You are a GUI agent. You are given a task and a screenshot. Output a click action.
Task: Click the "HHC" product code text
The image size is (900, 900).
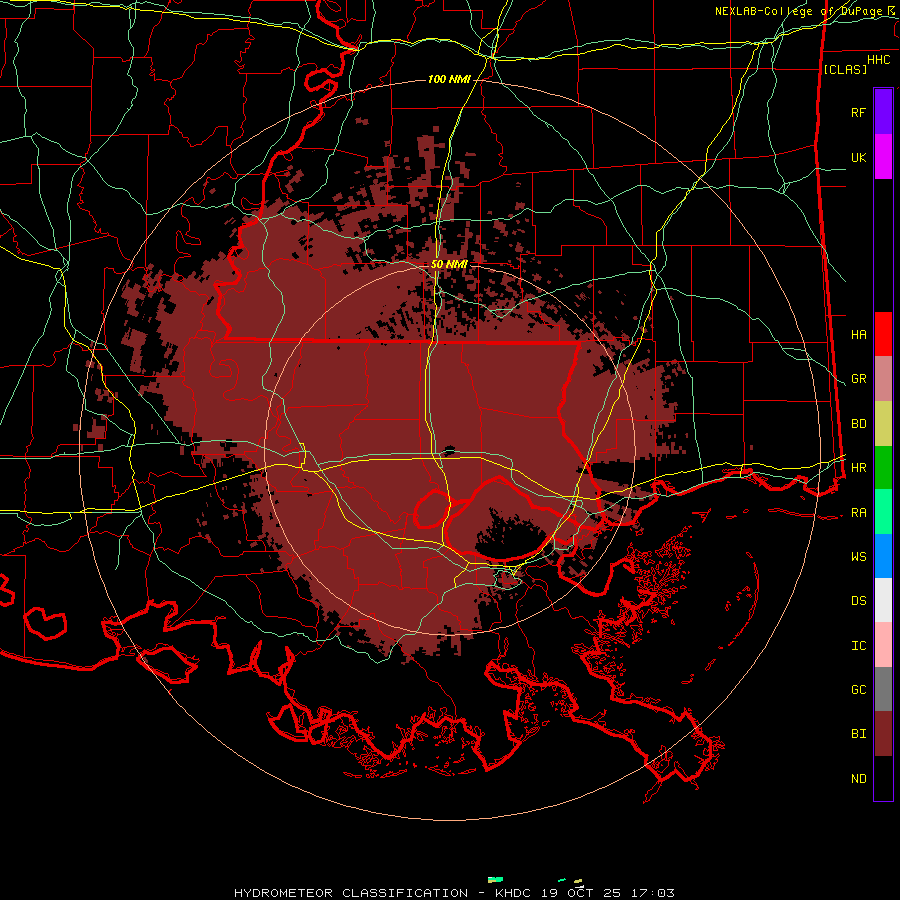[x=878, y=60]
